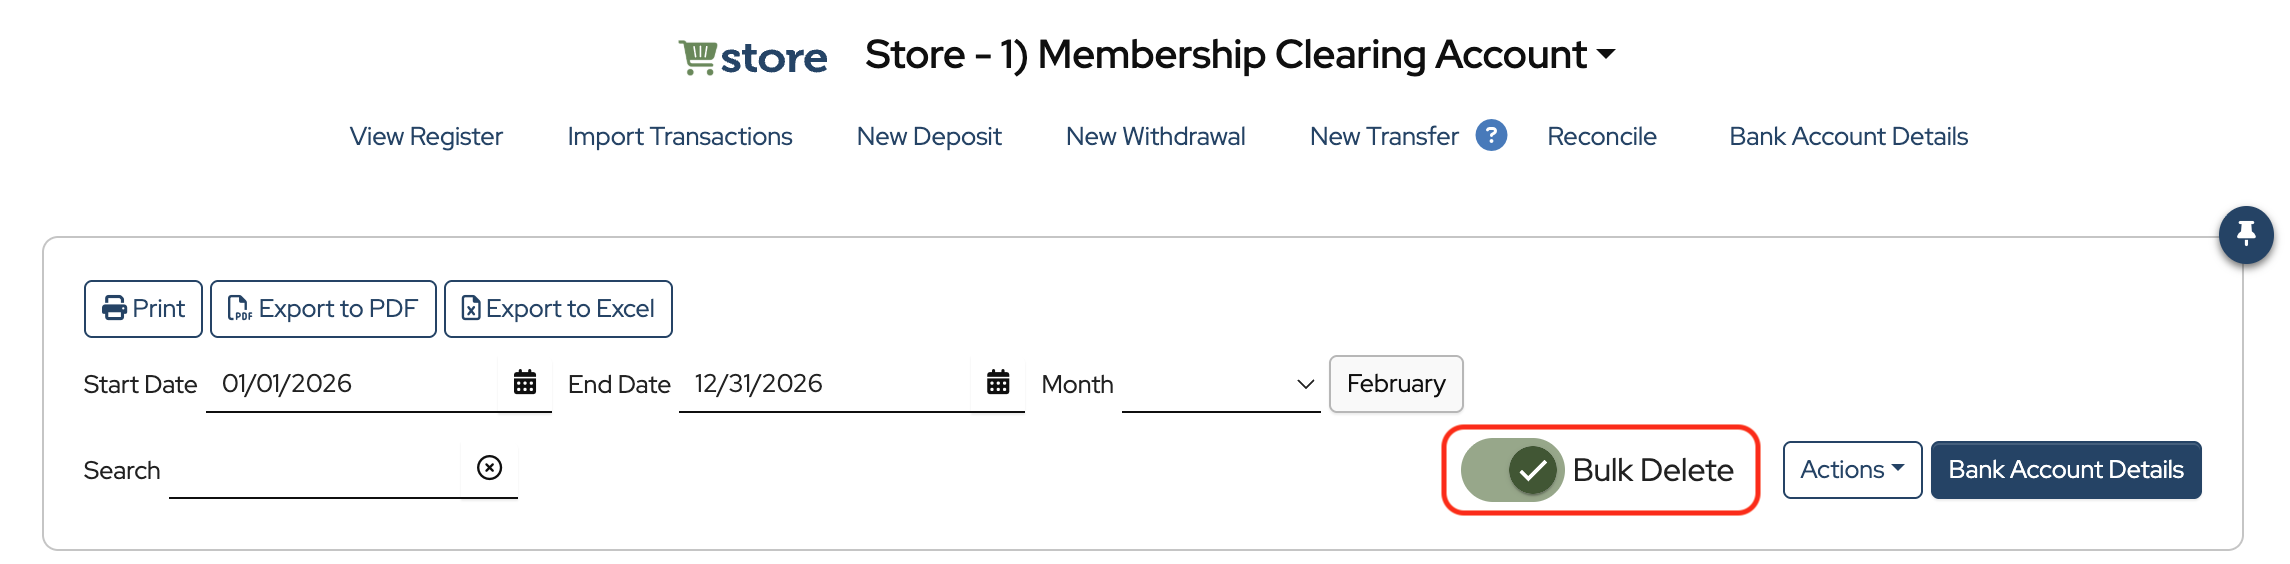Click the February button

(x=1396, y=384)
